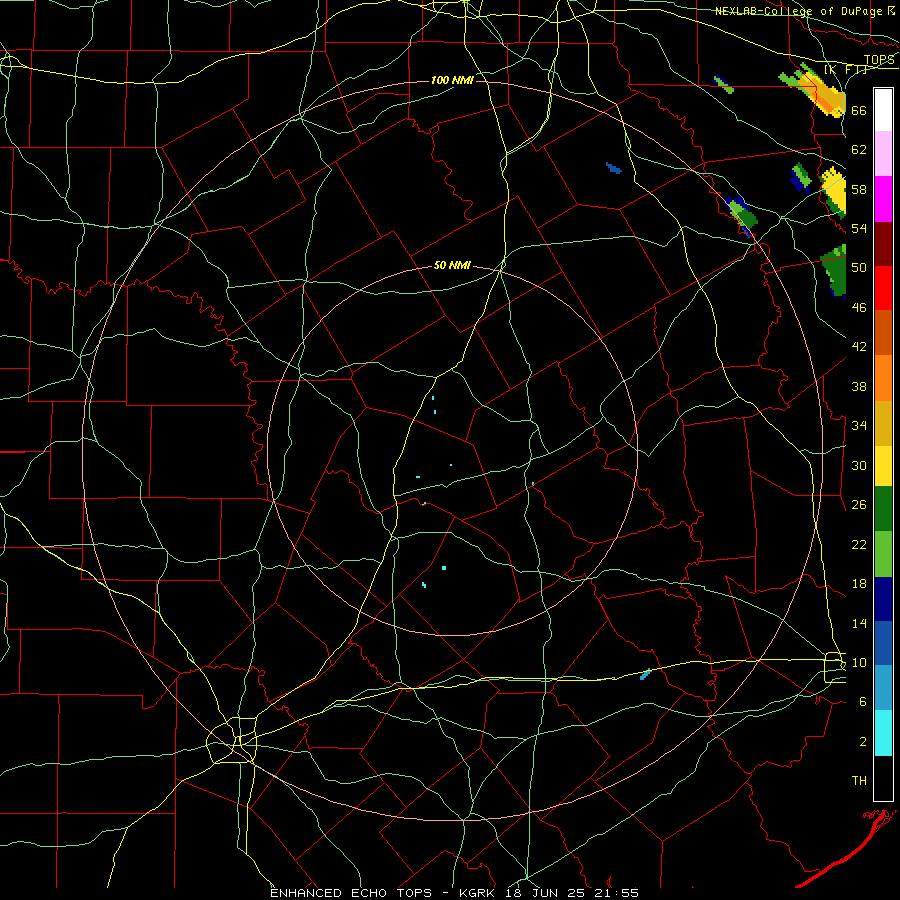Click the "2" legend value

tap(863, 741)
